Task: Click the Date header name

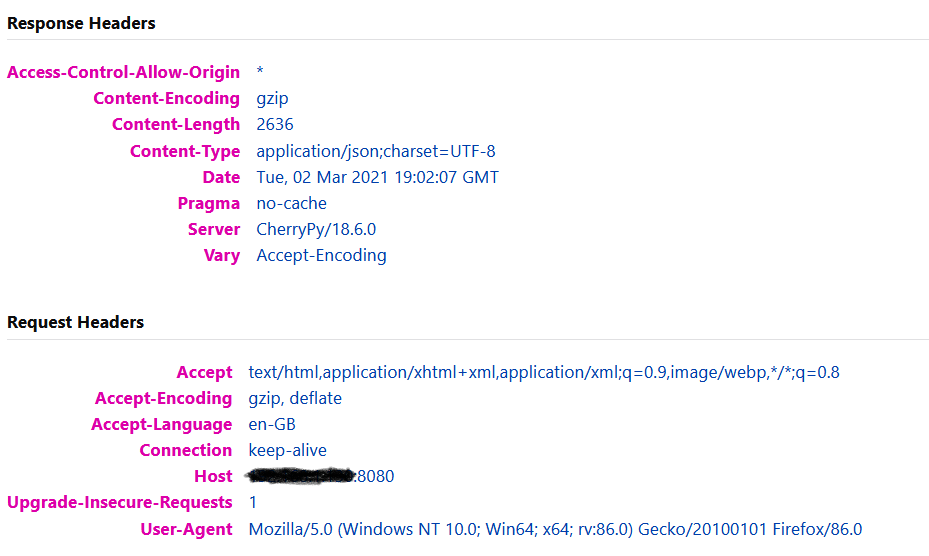Action: click(x=221, y=177)
